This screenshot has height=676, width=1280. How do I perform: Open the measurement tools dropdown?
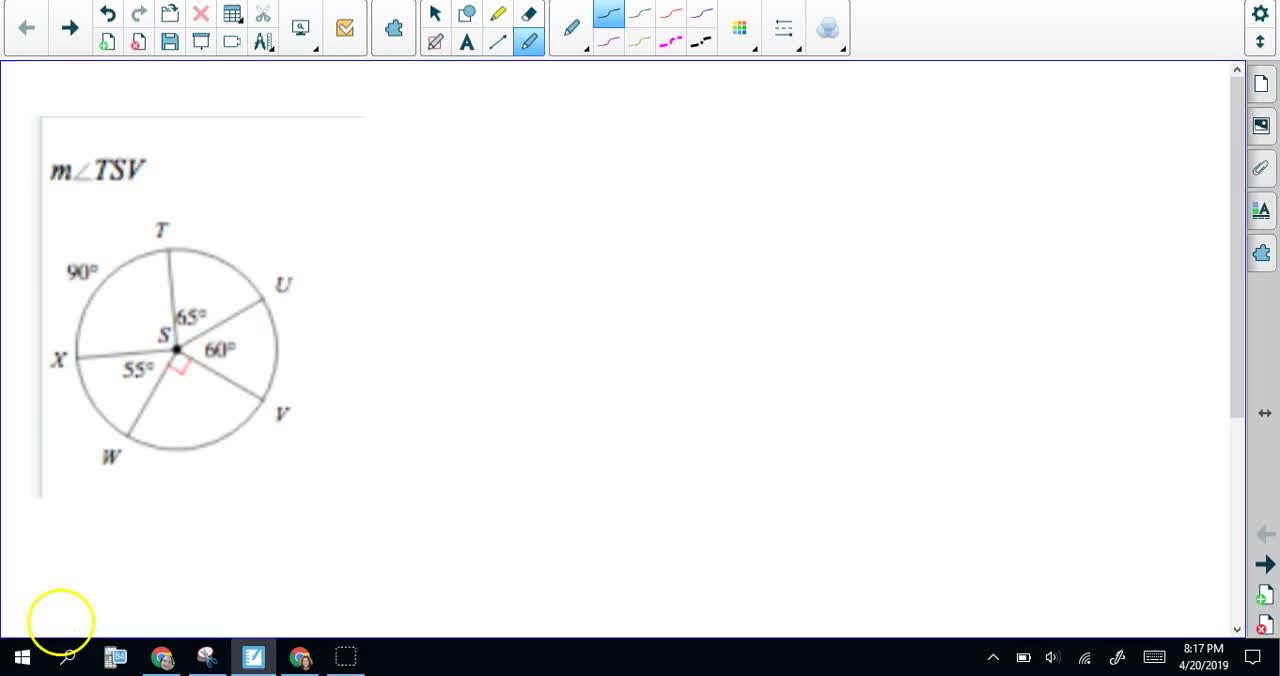point(263,42)
